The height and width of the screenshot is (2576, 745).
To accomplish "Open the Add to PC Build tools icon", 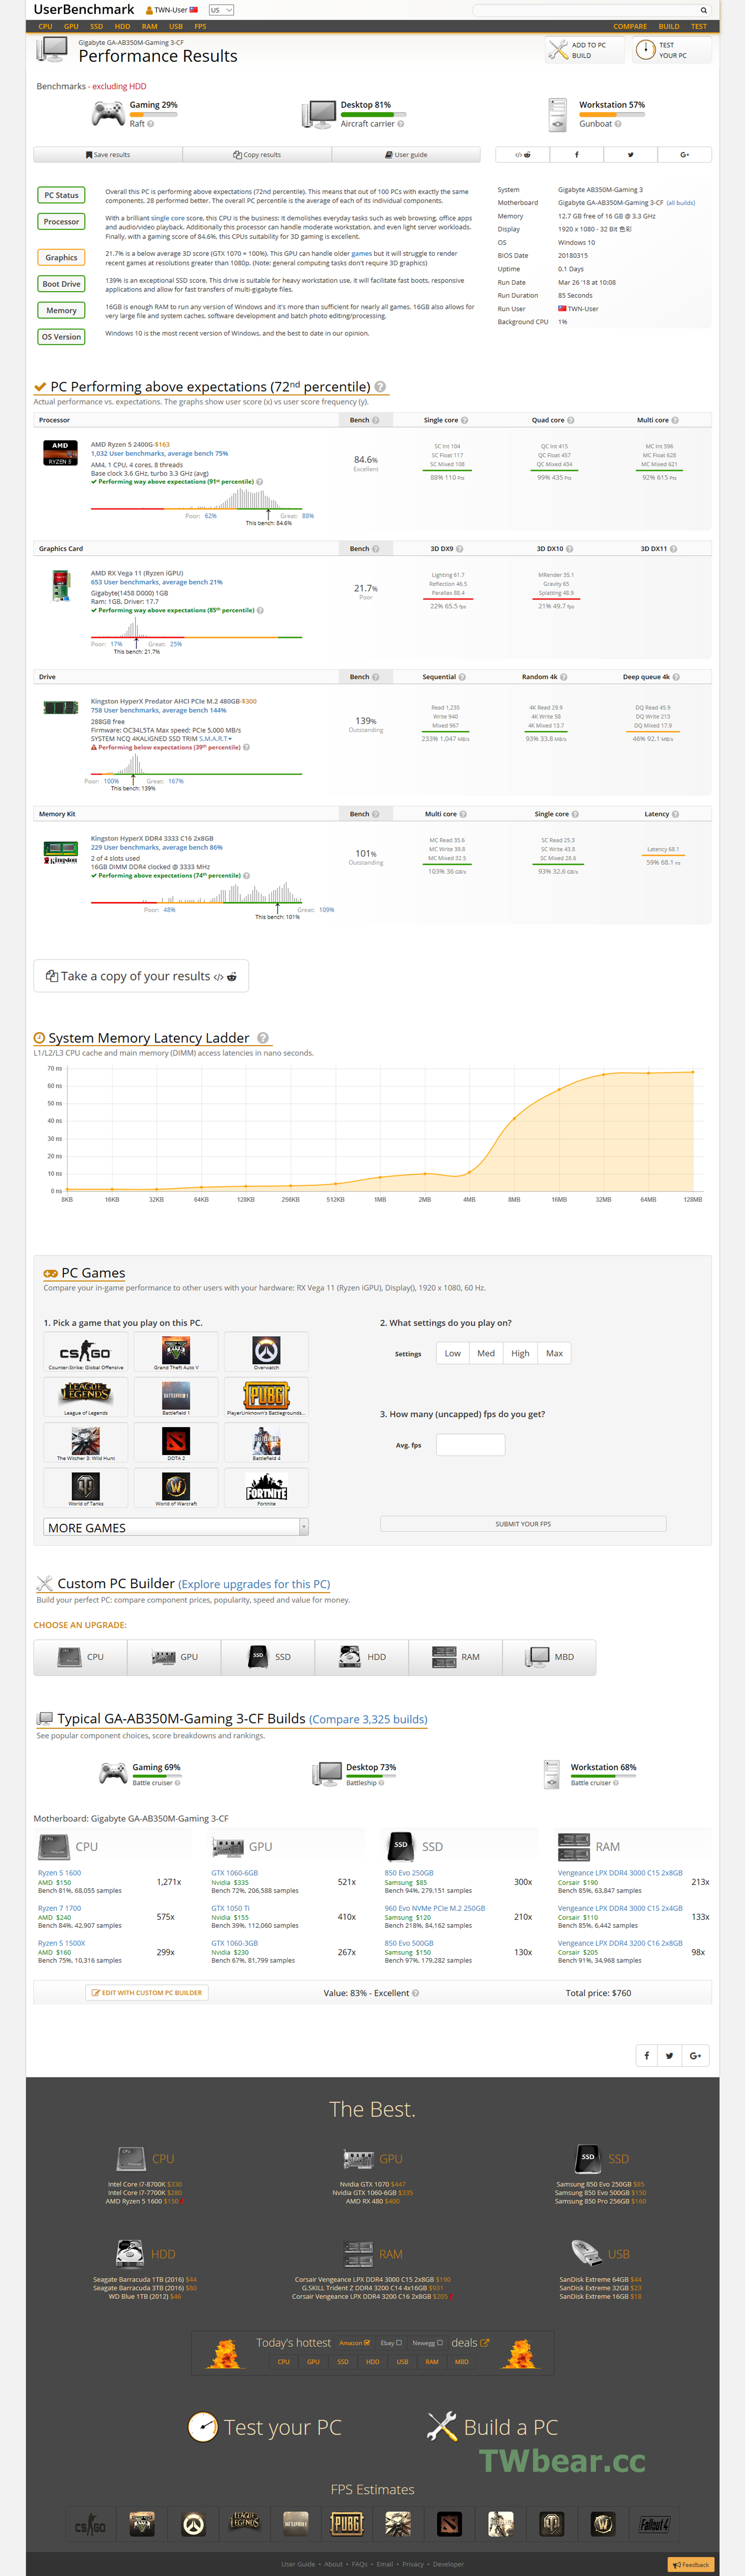I will coord(557,50).
